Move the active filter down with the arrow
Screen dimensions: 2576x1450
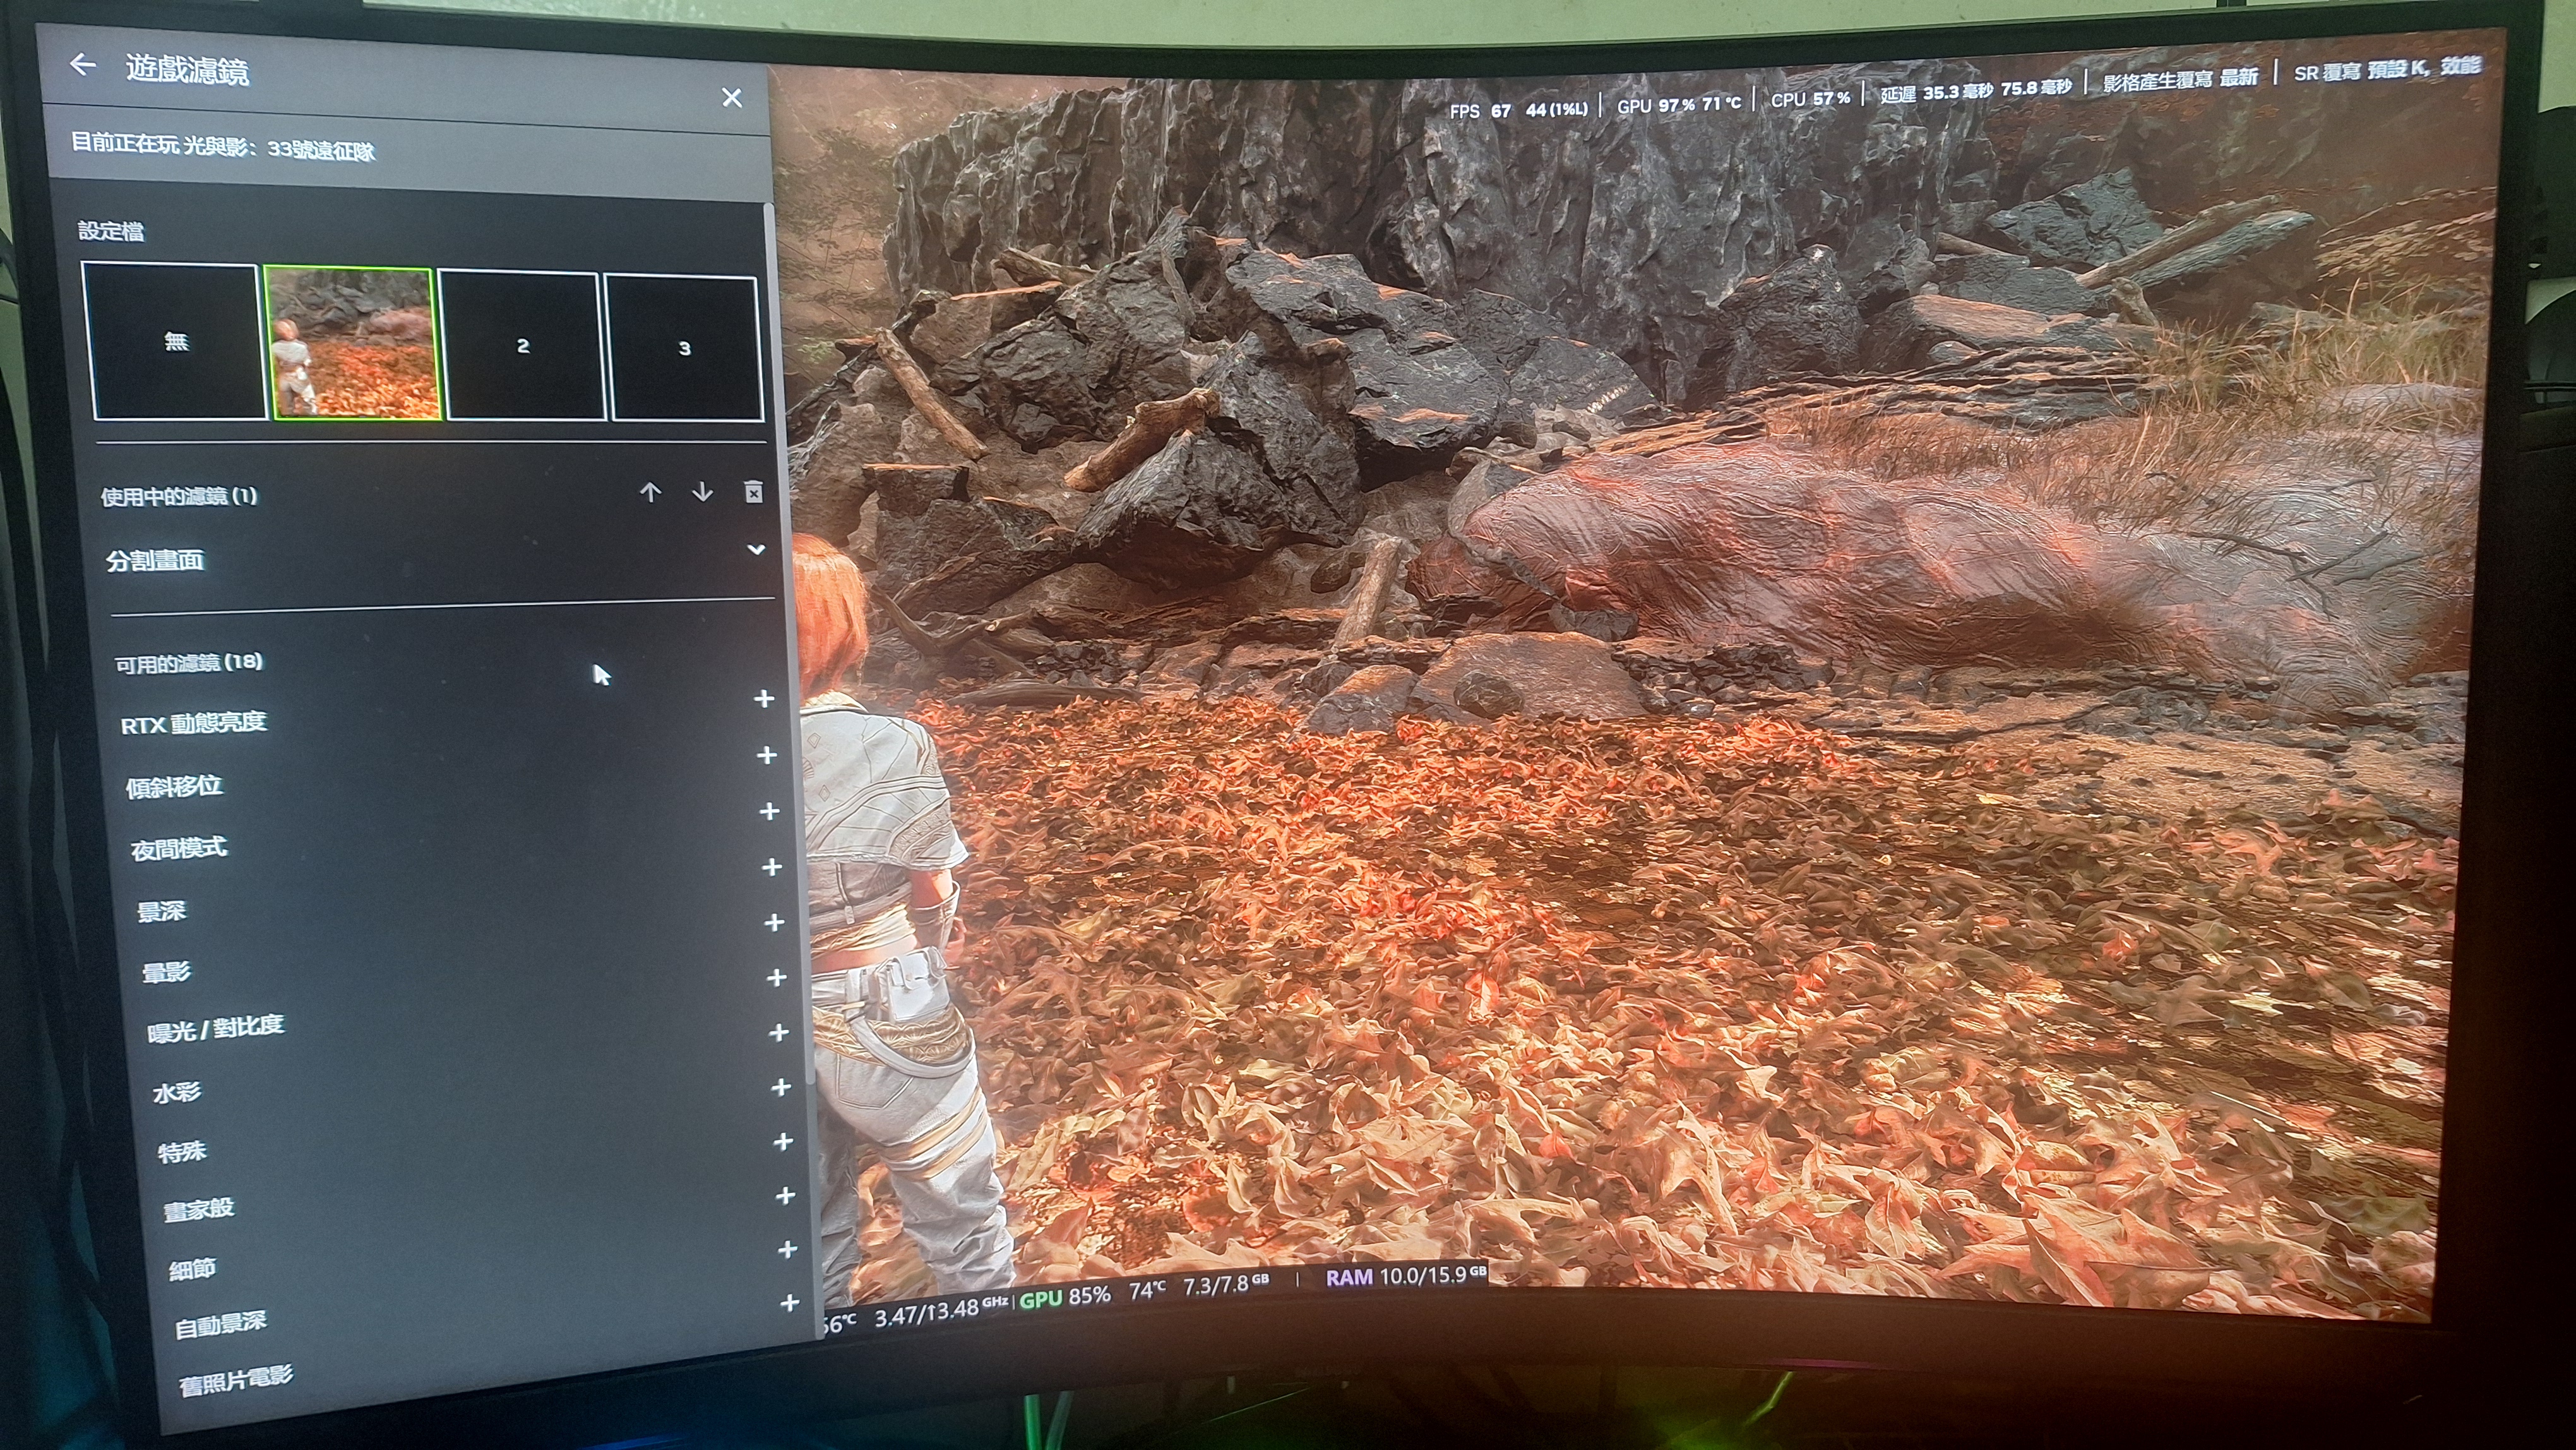702,492
